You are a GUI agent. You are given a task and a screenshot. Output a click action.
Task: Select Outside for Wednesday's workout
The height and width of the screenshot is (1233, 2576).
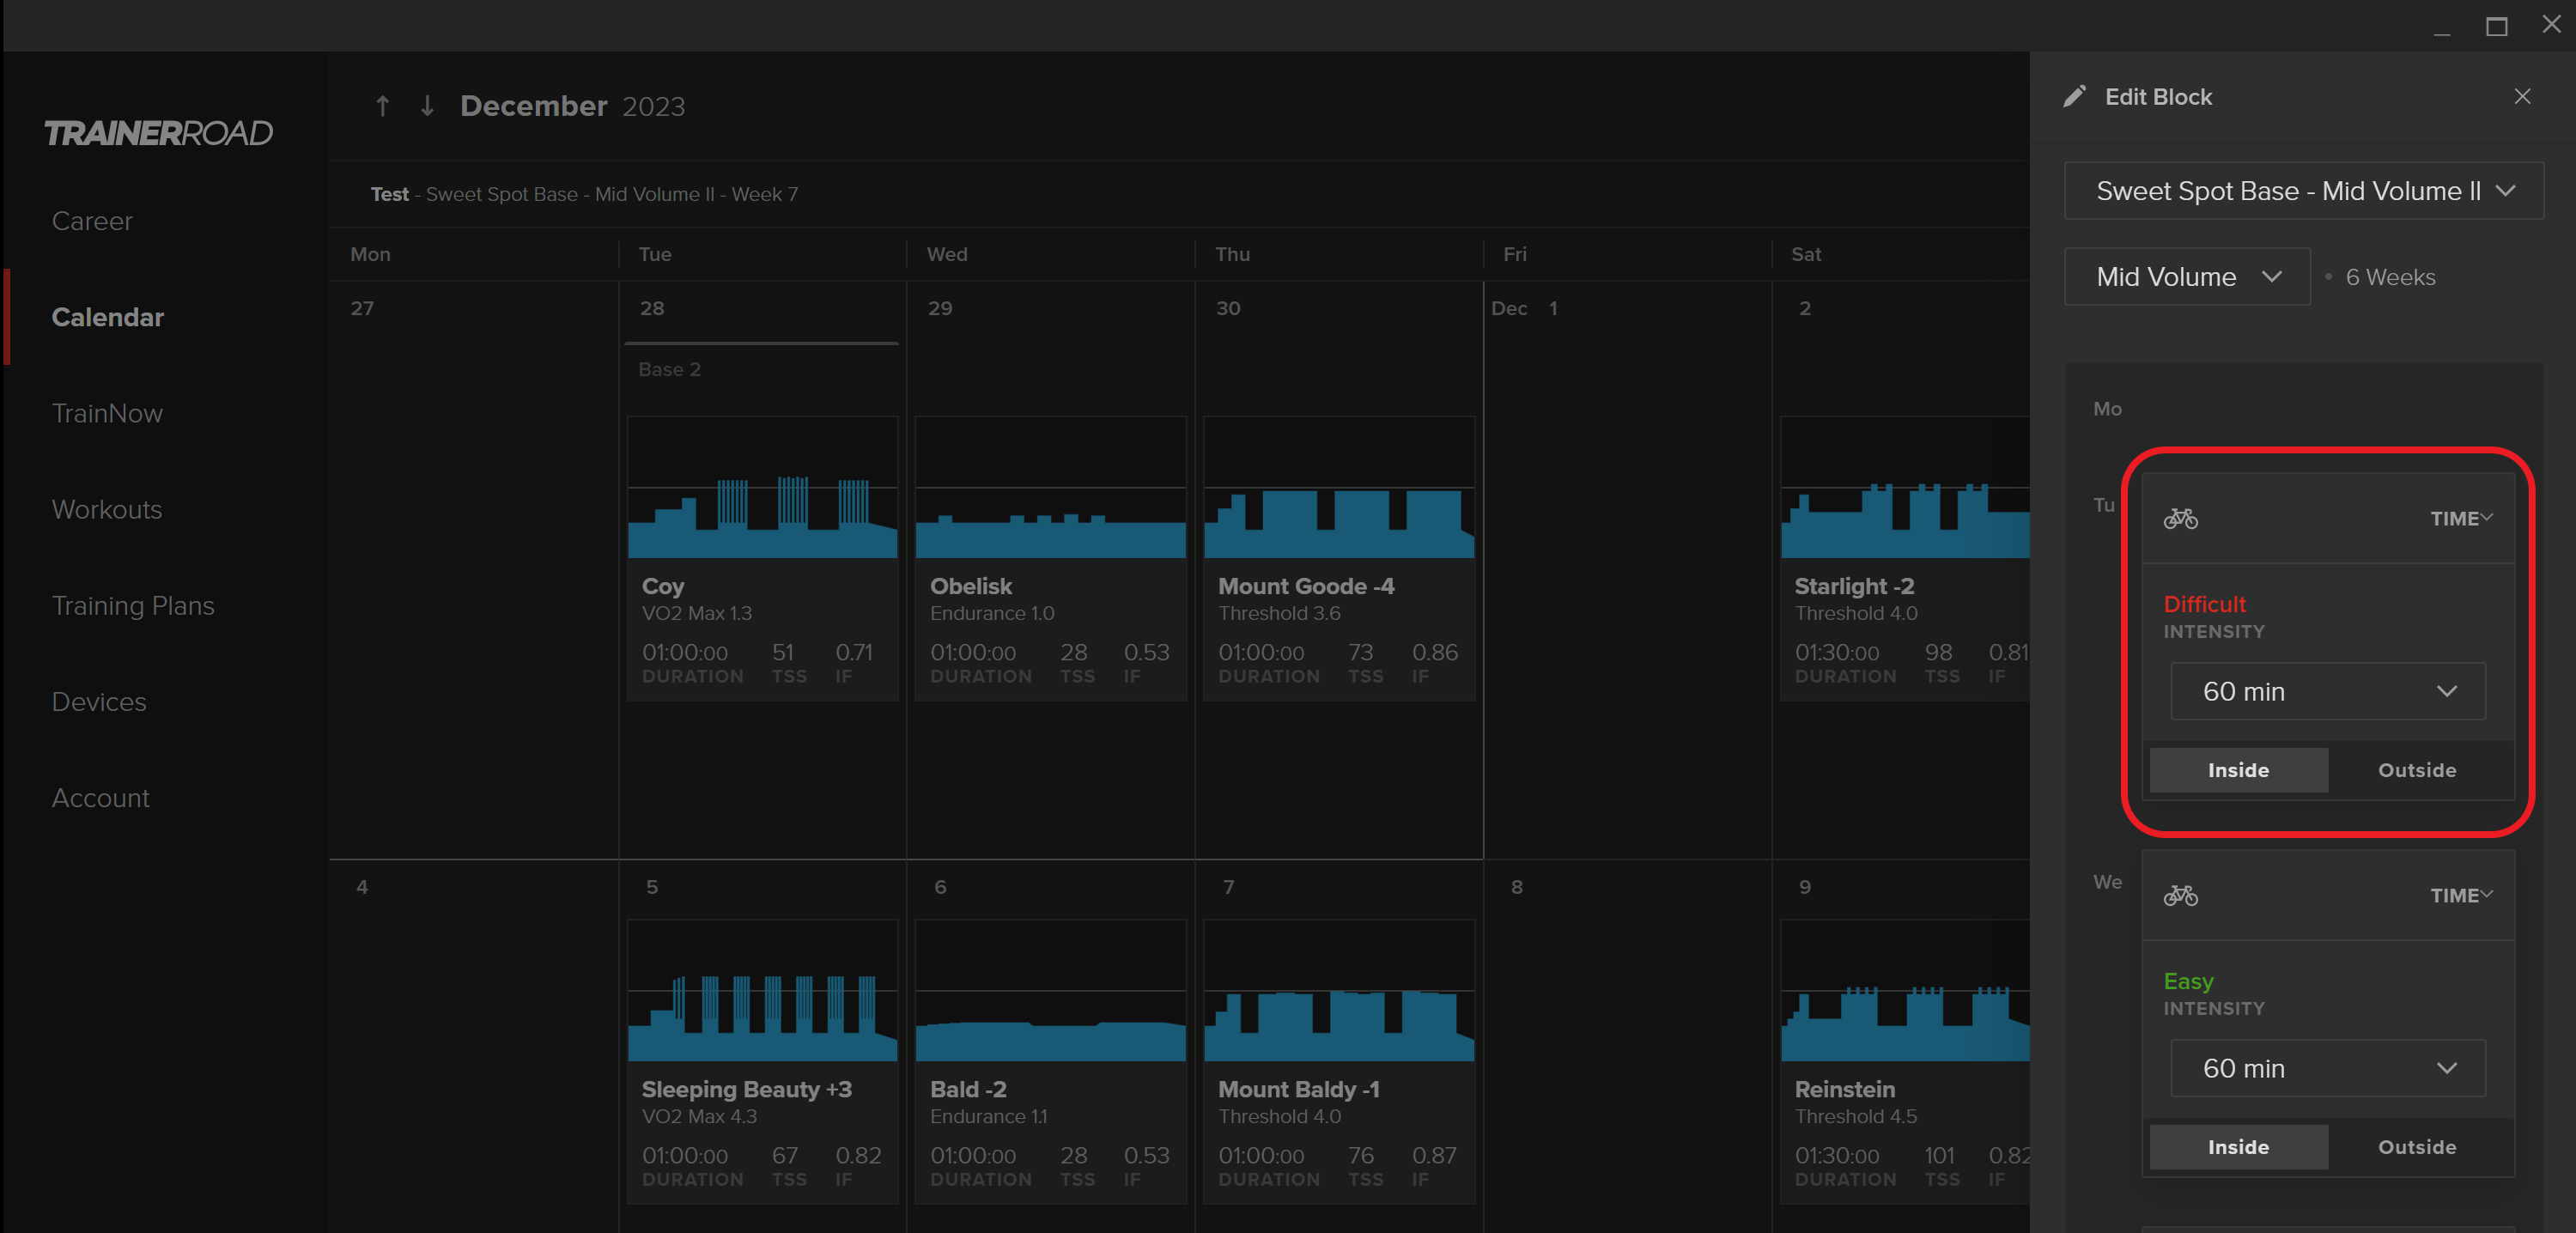tap(2417, 1147)
